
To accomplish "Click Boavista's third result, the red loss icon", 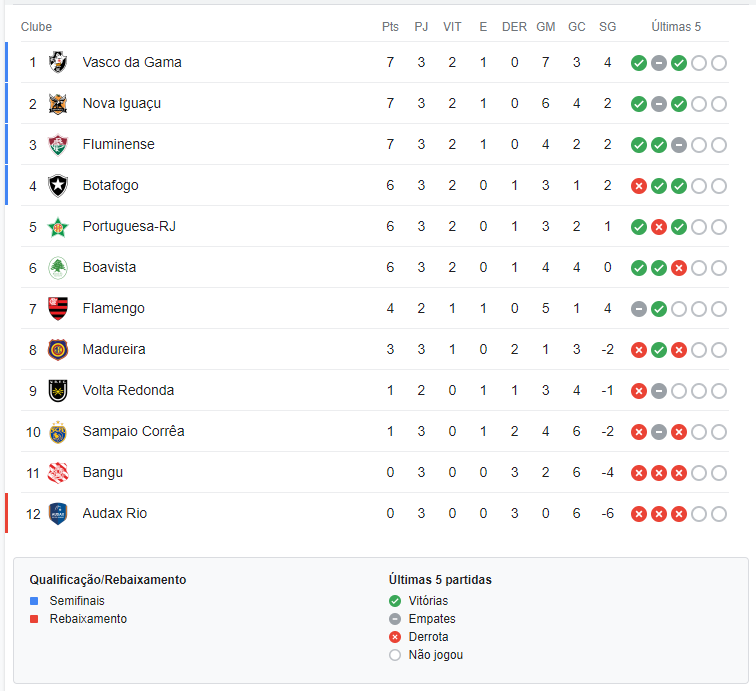I will (679, 268).
